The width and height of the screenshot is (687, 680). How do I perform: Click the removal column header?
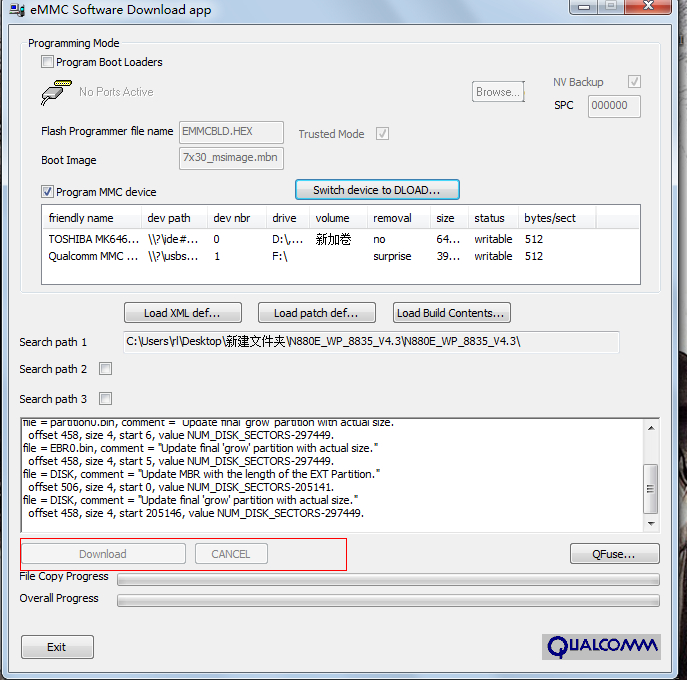coord(398,218)
